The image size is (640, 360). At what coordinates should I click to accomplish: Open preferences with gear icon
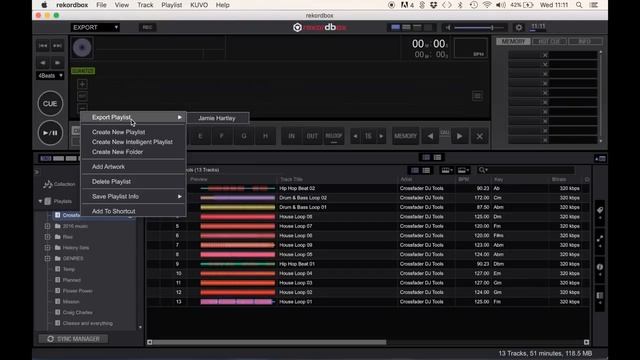[x=519, y=27]
